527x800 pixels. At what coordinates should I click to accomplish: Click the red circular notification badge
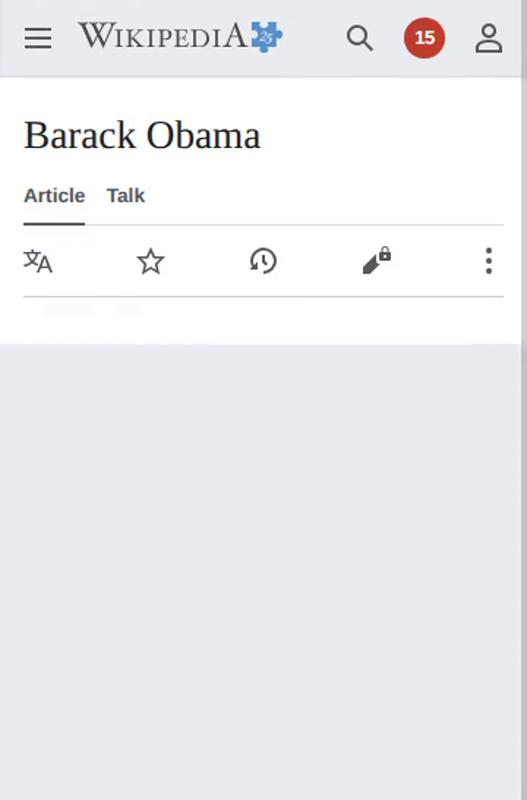coord(424,38)
